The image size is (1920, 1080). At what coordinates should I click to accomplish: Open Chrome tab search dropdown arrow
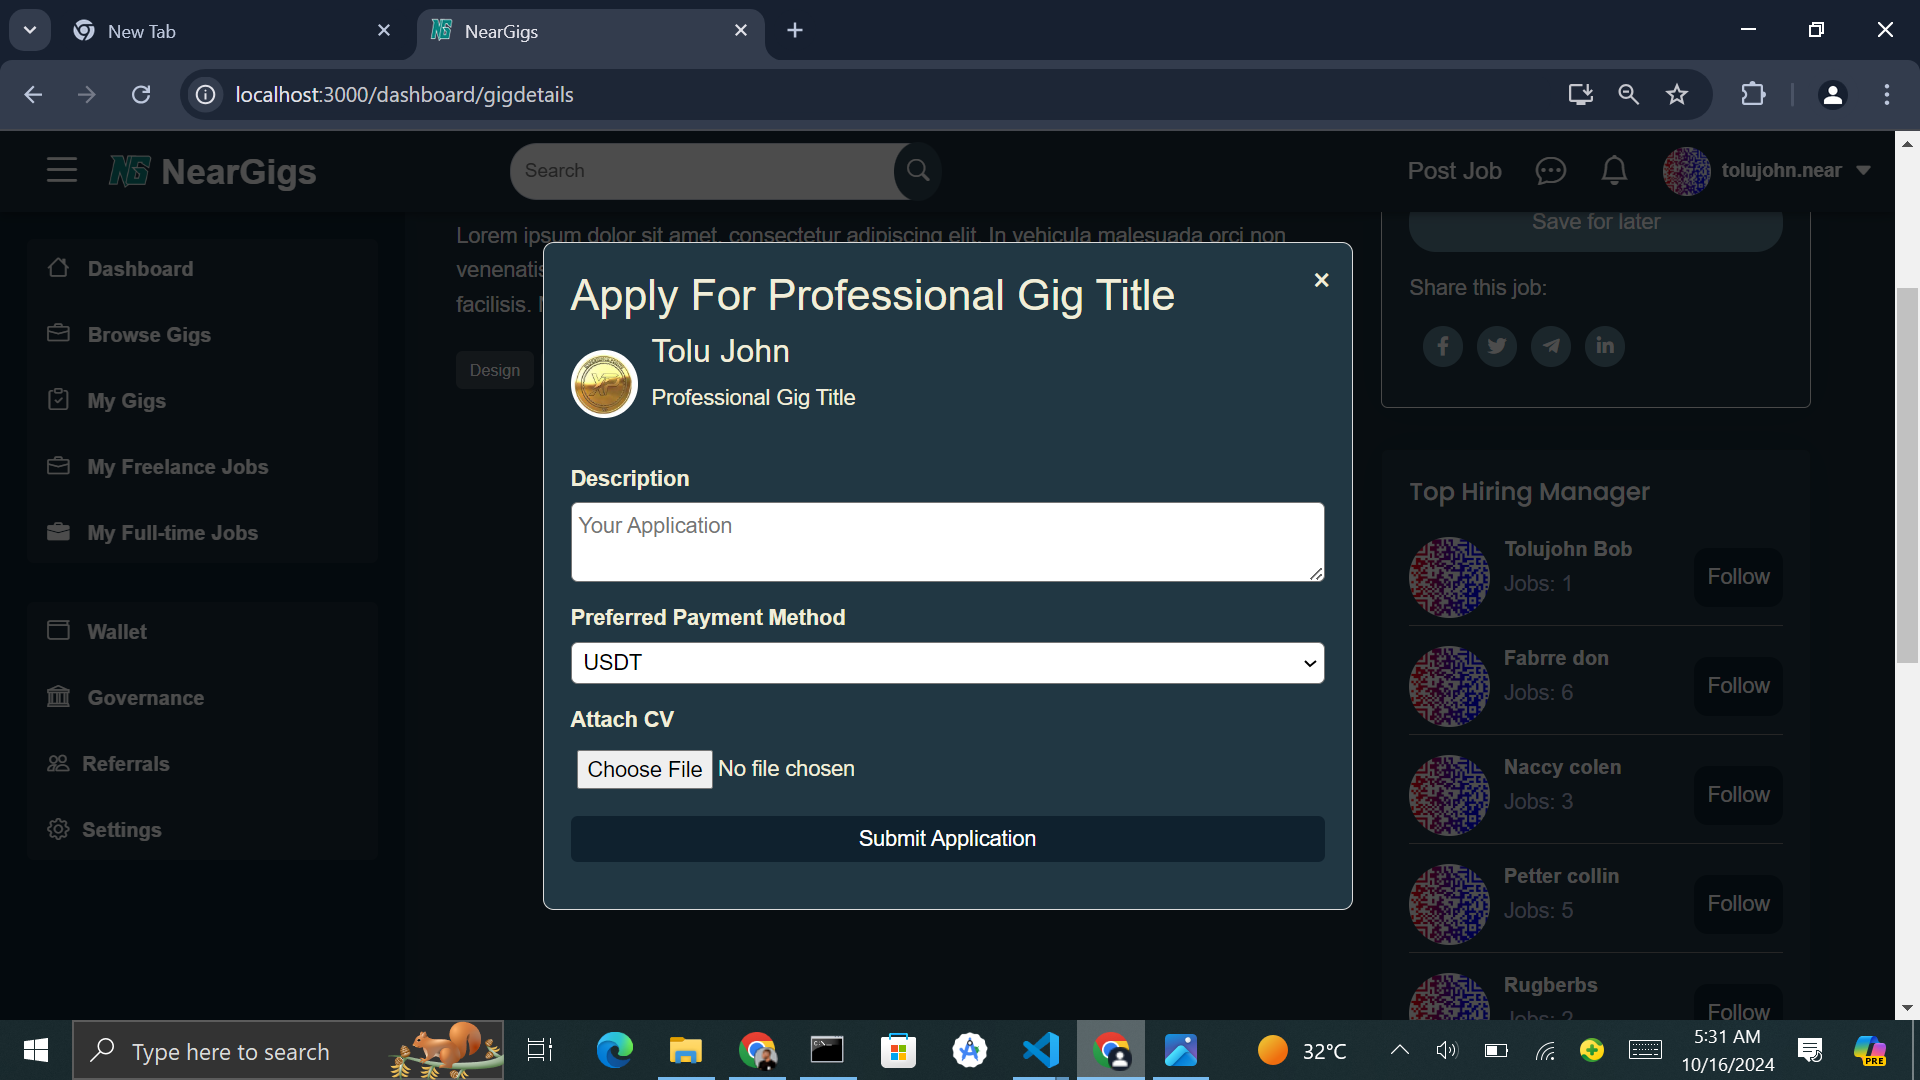point(30,30)
